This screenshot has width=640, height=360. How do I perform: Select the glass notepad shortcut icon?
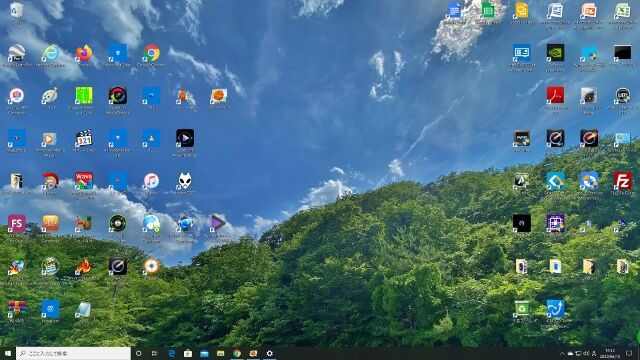(x=84, y=309)
